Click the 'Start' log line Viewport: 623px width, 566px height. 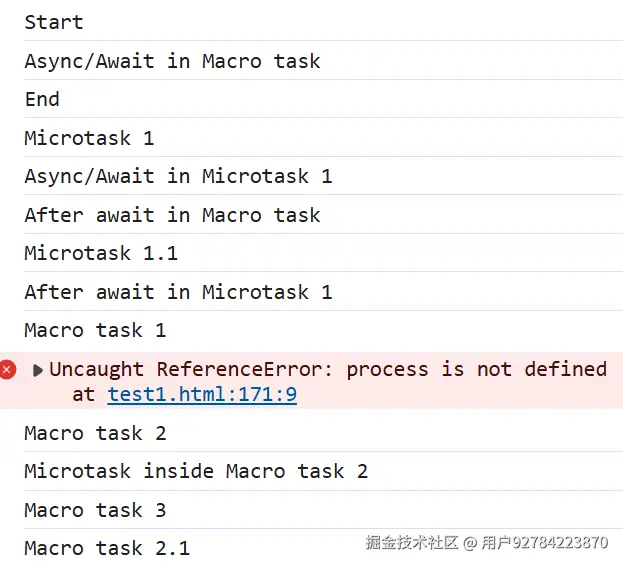pyautogui.click(x=54, y=22)
